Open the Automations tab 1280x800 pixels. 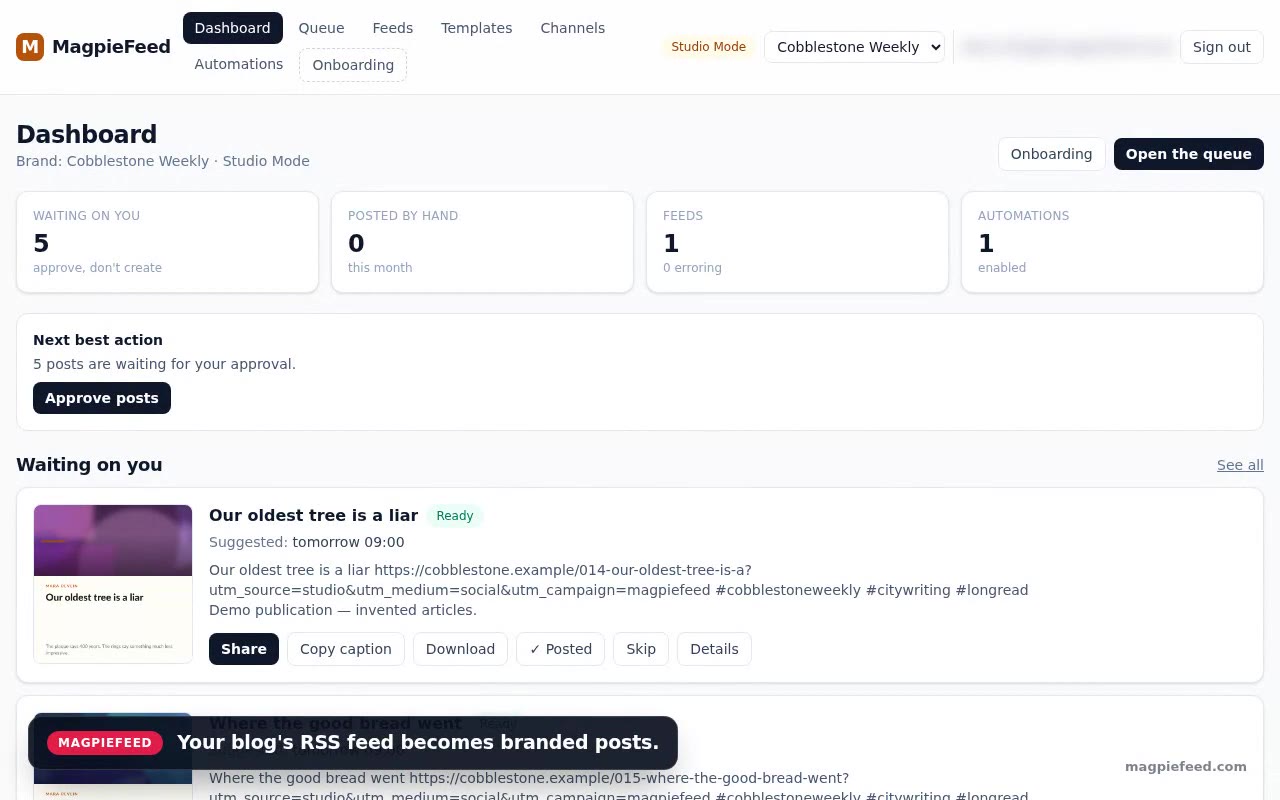pos(239,64)
